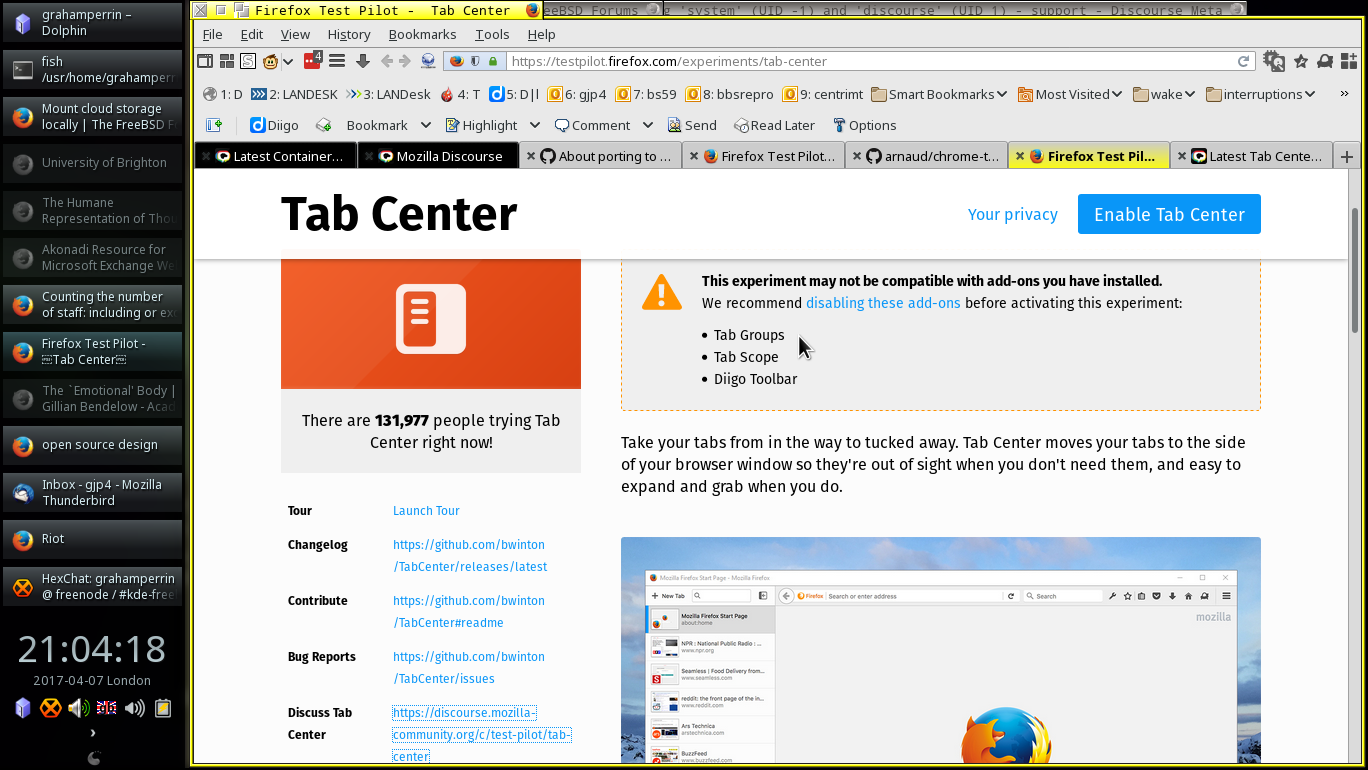Viewport: 1368px width, 770px height.
Task: Open the Comment dropdown arrow
Action: click(647, 125)
